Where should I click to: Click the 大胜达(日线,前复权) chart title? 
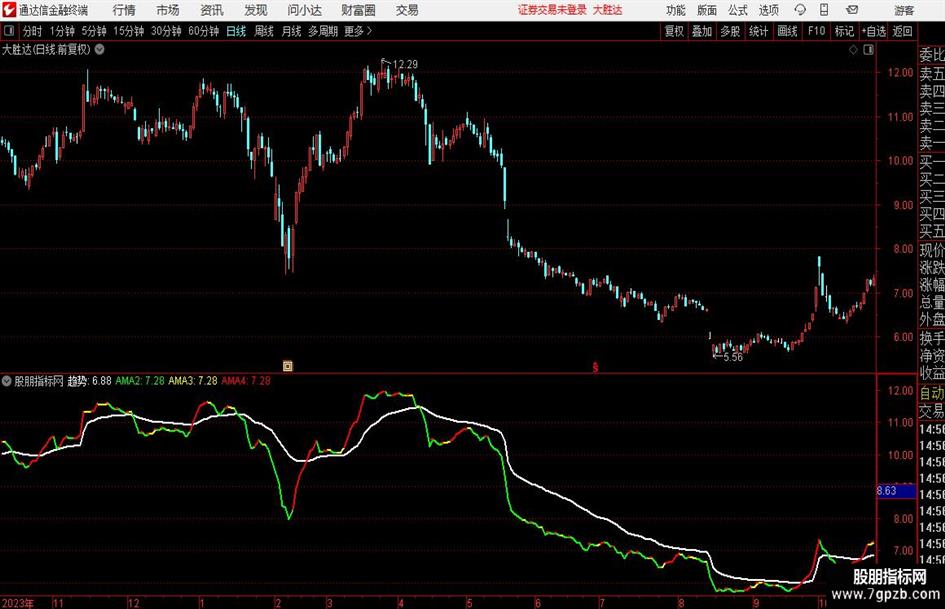[46, 49]
